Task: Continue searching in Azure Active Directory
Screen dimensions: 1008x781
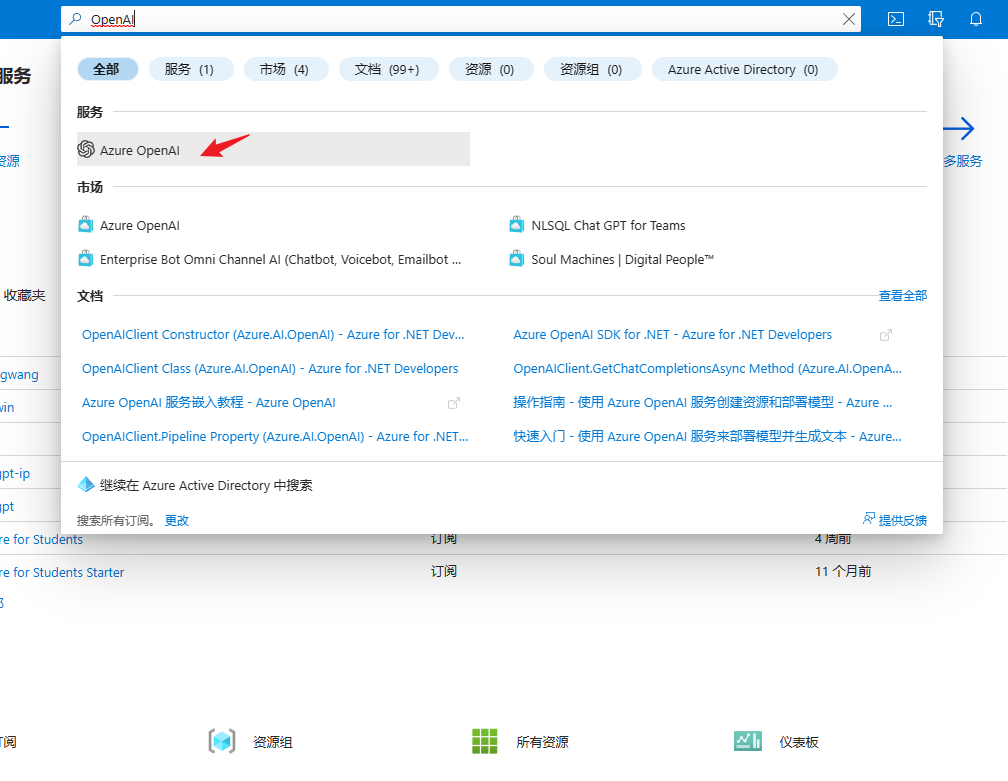Action: tap(206, 486)
